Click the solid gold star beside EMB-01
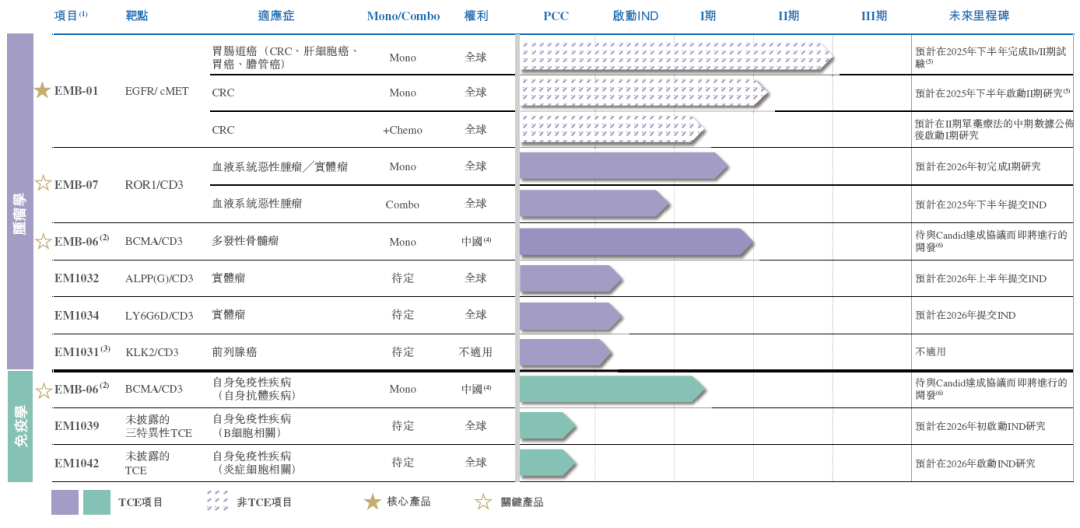The width and height of the screenshot is (1080, 528). coord(43,90)
